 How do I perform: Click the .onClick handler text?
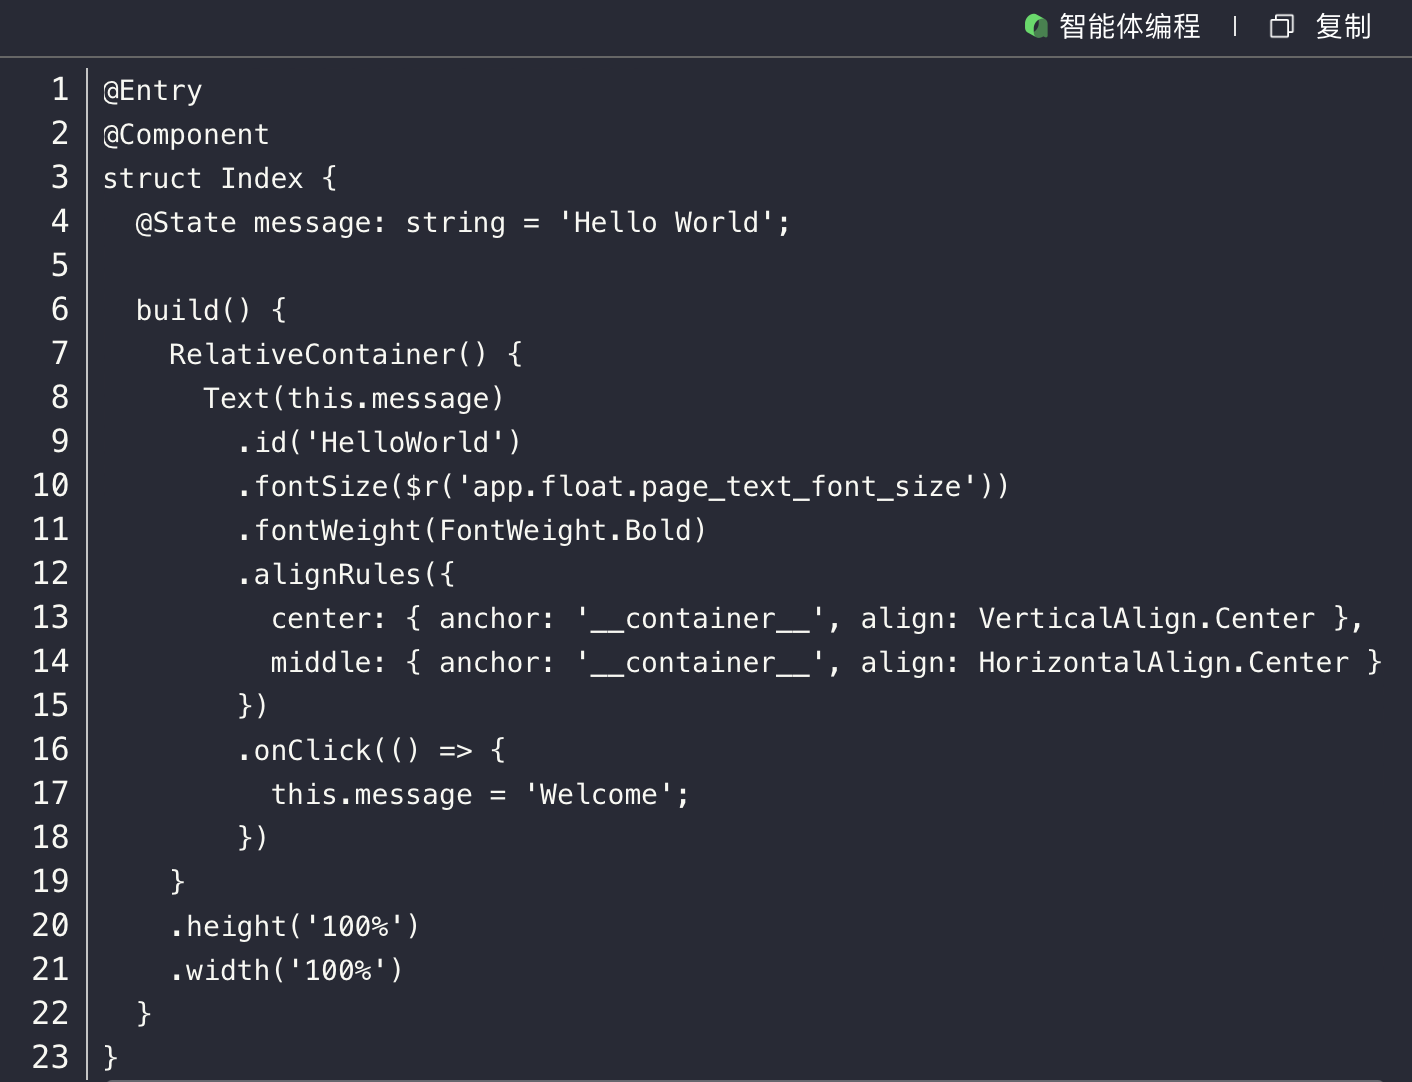click(312, 751)
